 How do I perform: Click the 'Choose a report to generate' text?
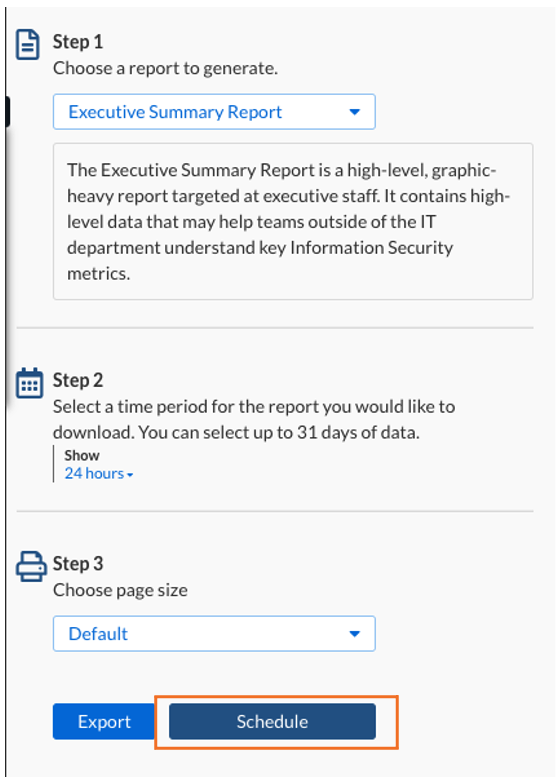click(165, 68)
